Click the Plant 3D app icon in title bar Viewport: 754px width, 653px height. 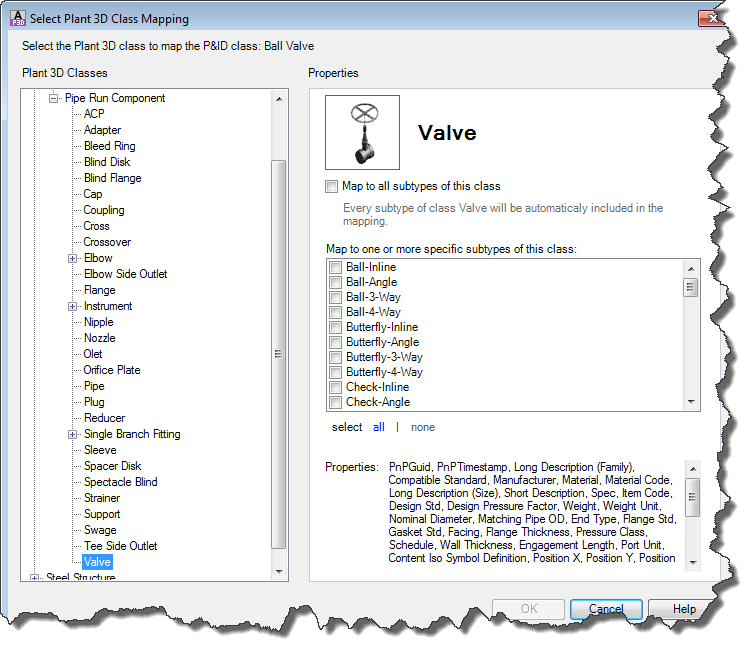18,18
